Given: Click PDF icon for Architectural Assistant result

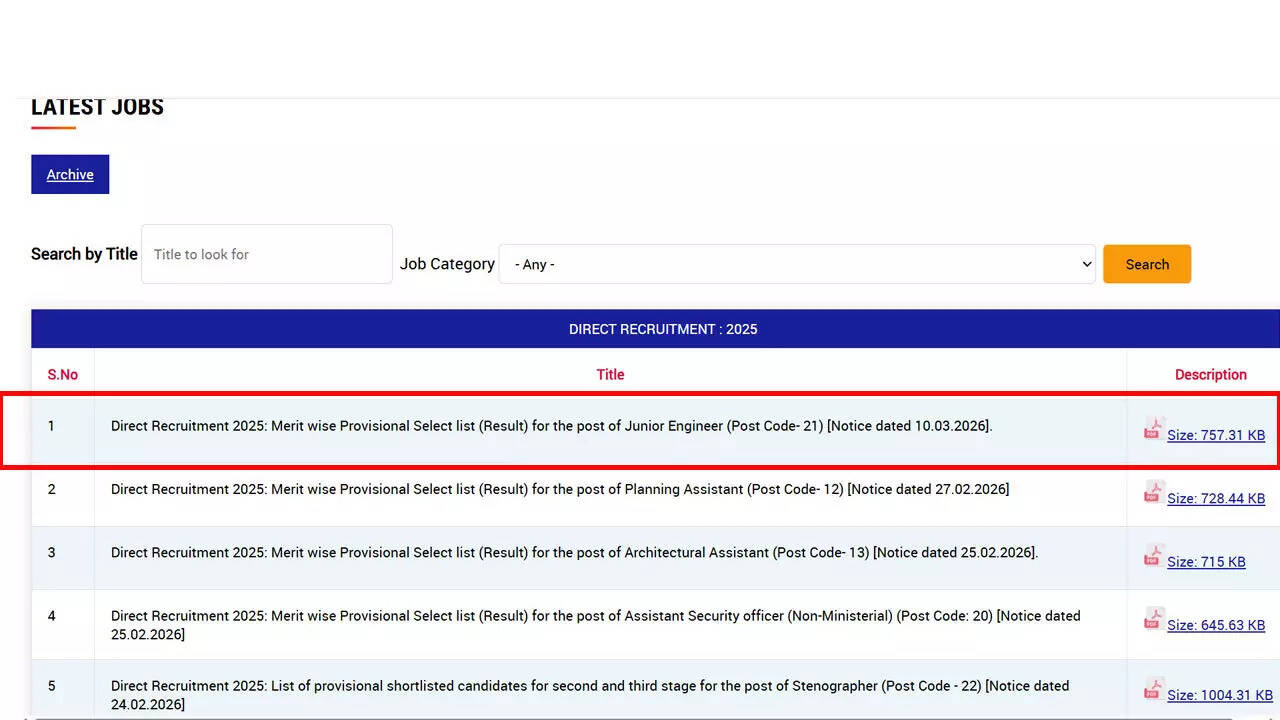Looking at the screenshot, I should click(x=1154, y=556).
